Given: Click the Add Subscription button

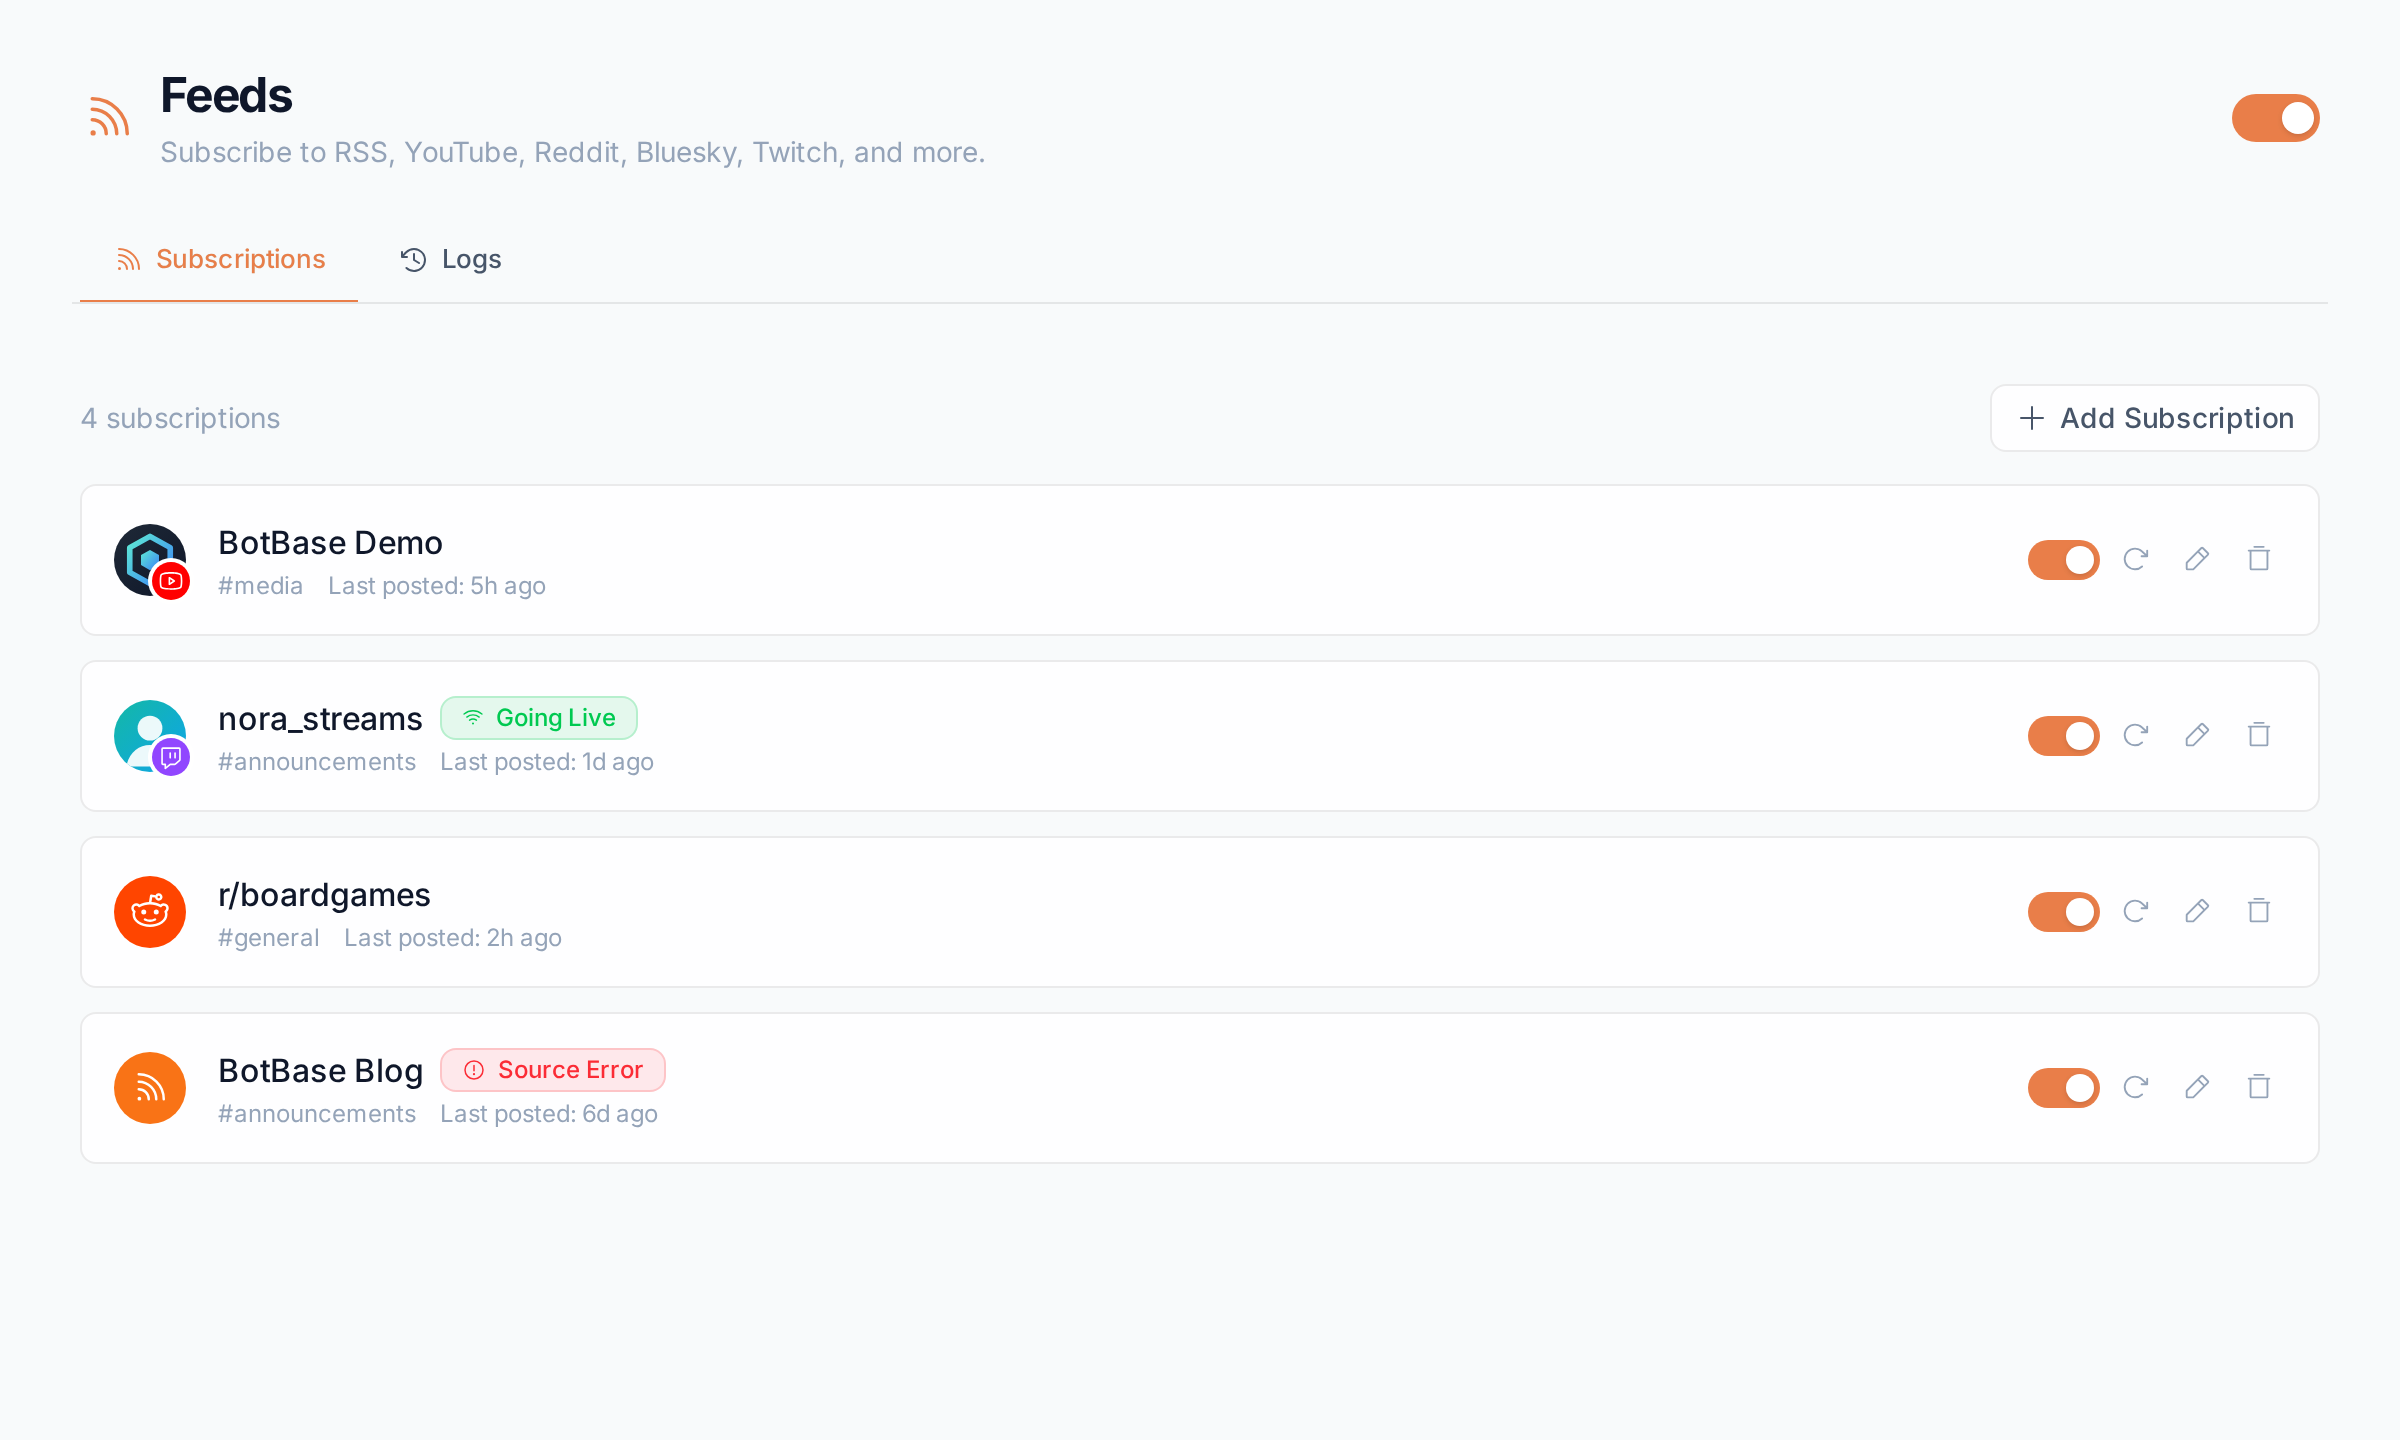Looking at the screenshot, I should [2155, 418].
